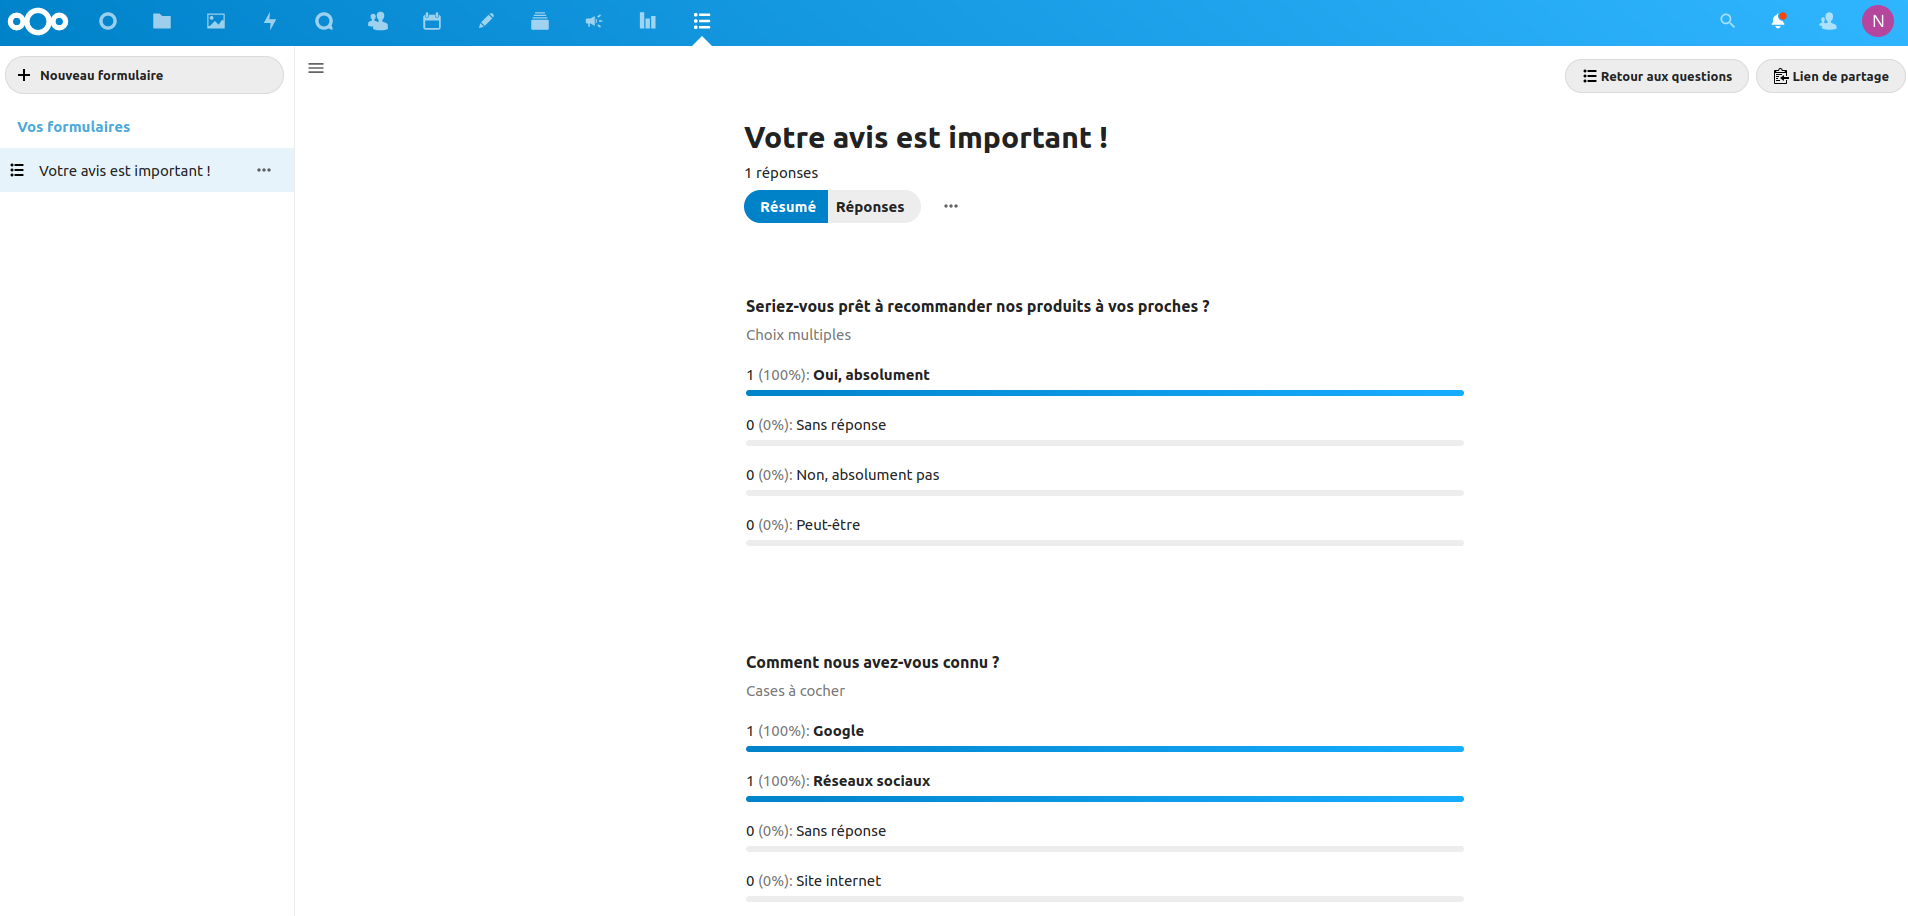The image size is (1908, 916).
Task: Open options menu next to Réponses tab
Action: click(x=951, y=206)
